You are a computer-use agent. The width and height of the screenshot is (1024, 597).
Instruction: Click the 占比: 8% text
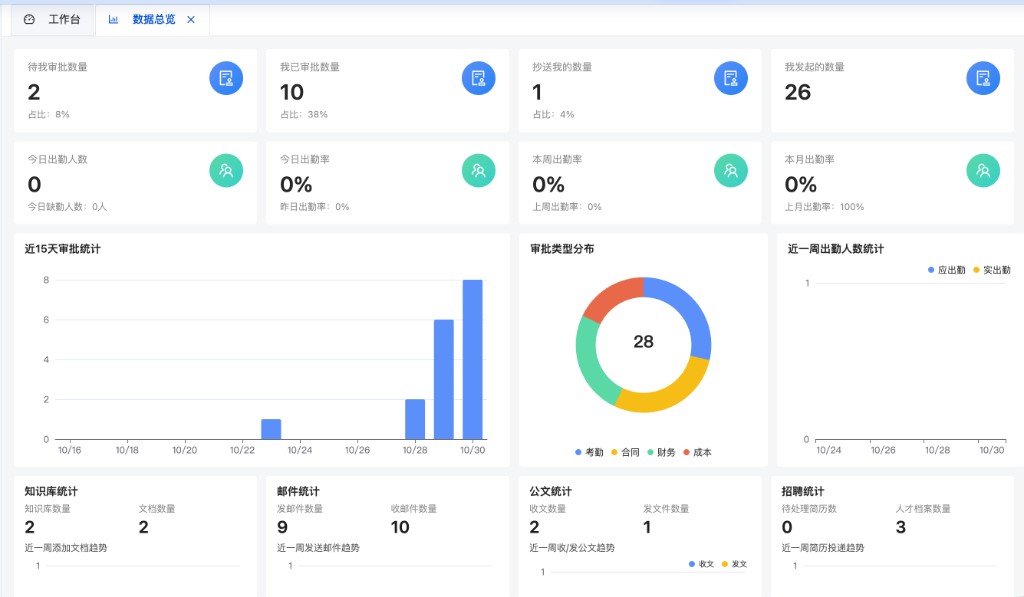[x=48, y=114]
